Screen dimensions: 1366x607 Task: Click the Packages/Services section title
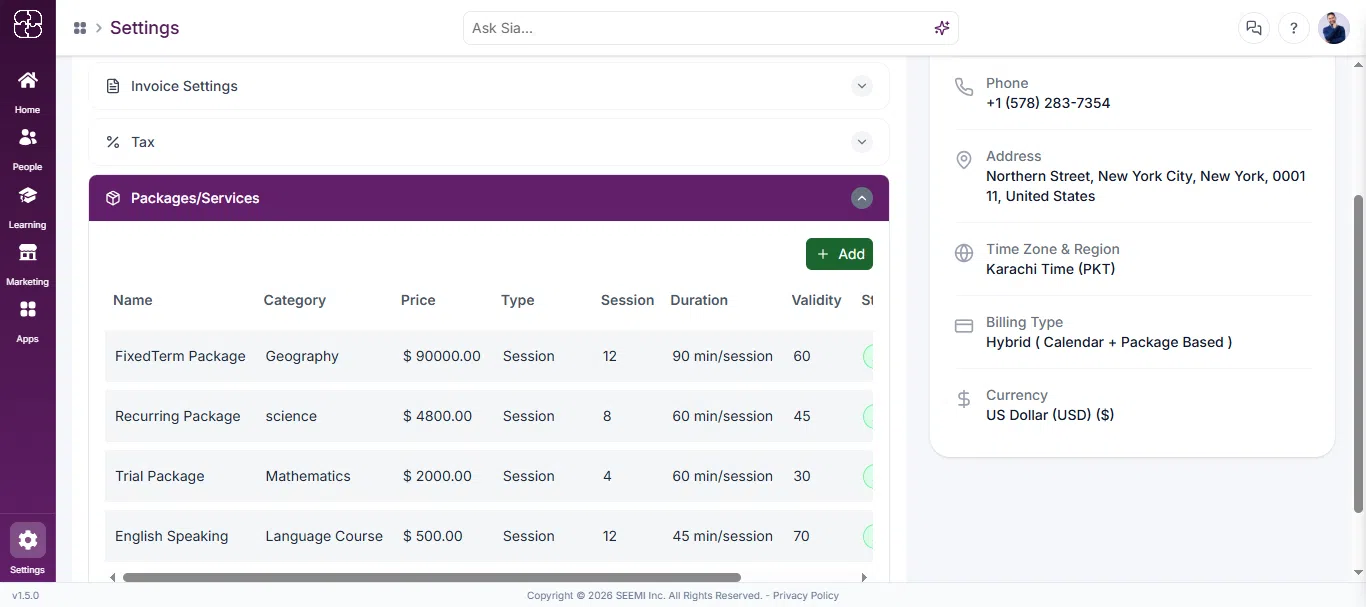195,198
